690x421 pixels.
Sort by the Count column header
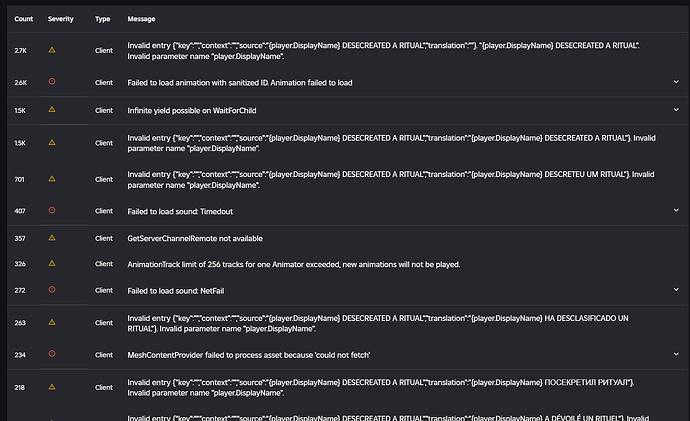pyautogui.click(x=25, y=19)
